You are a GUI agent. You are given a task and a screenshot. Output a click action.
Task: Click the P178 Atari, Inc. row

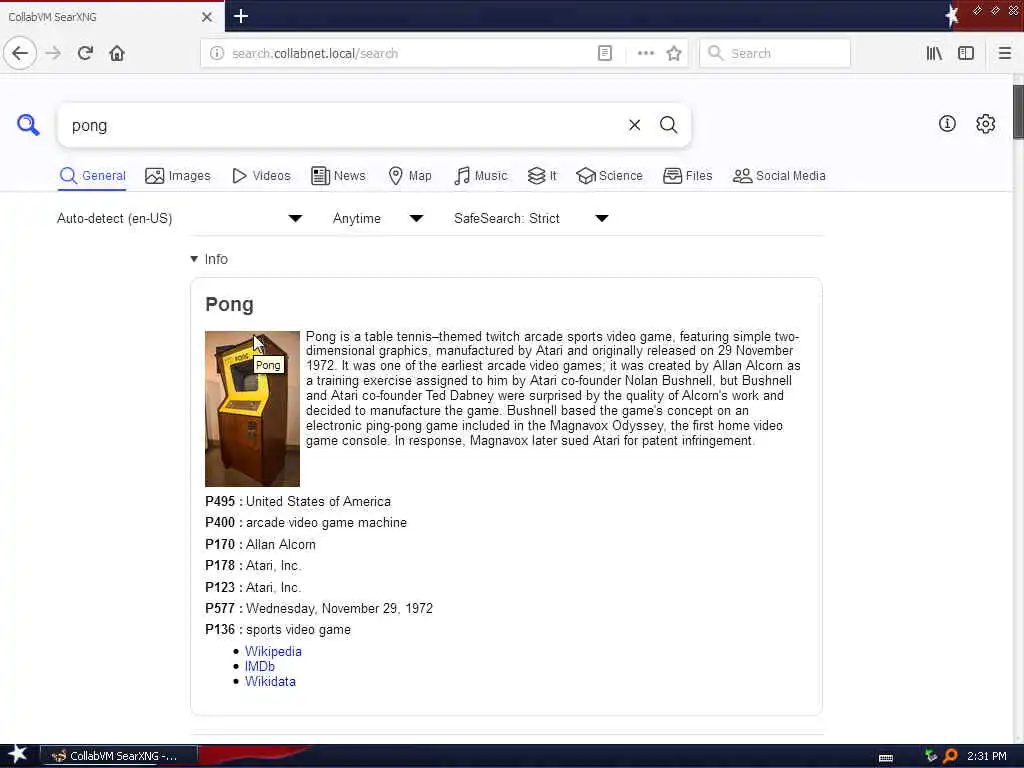point(253,566)
